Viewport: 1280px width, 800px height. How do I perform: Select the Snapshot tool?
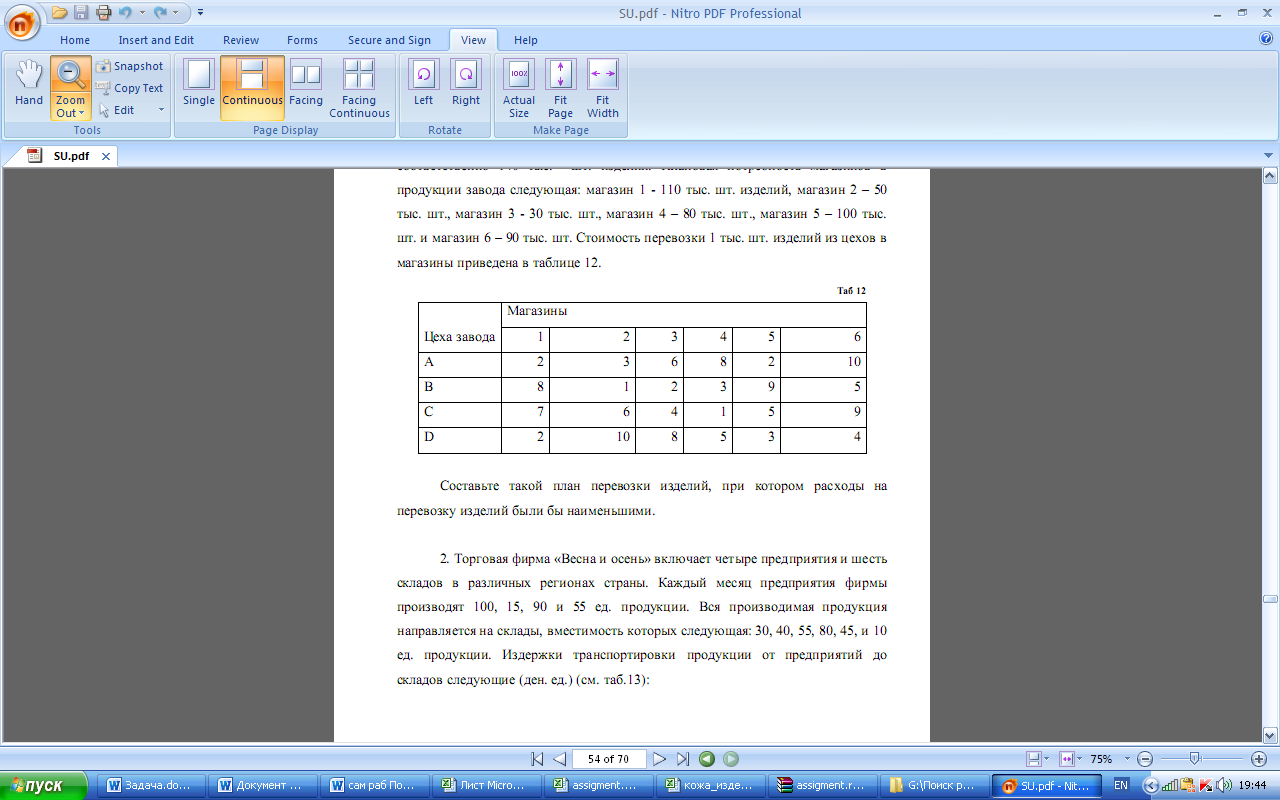coord(130,66)
